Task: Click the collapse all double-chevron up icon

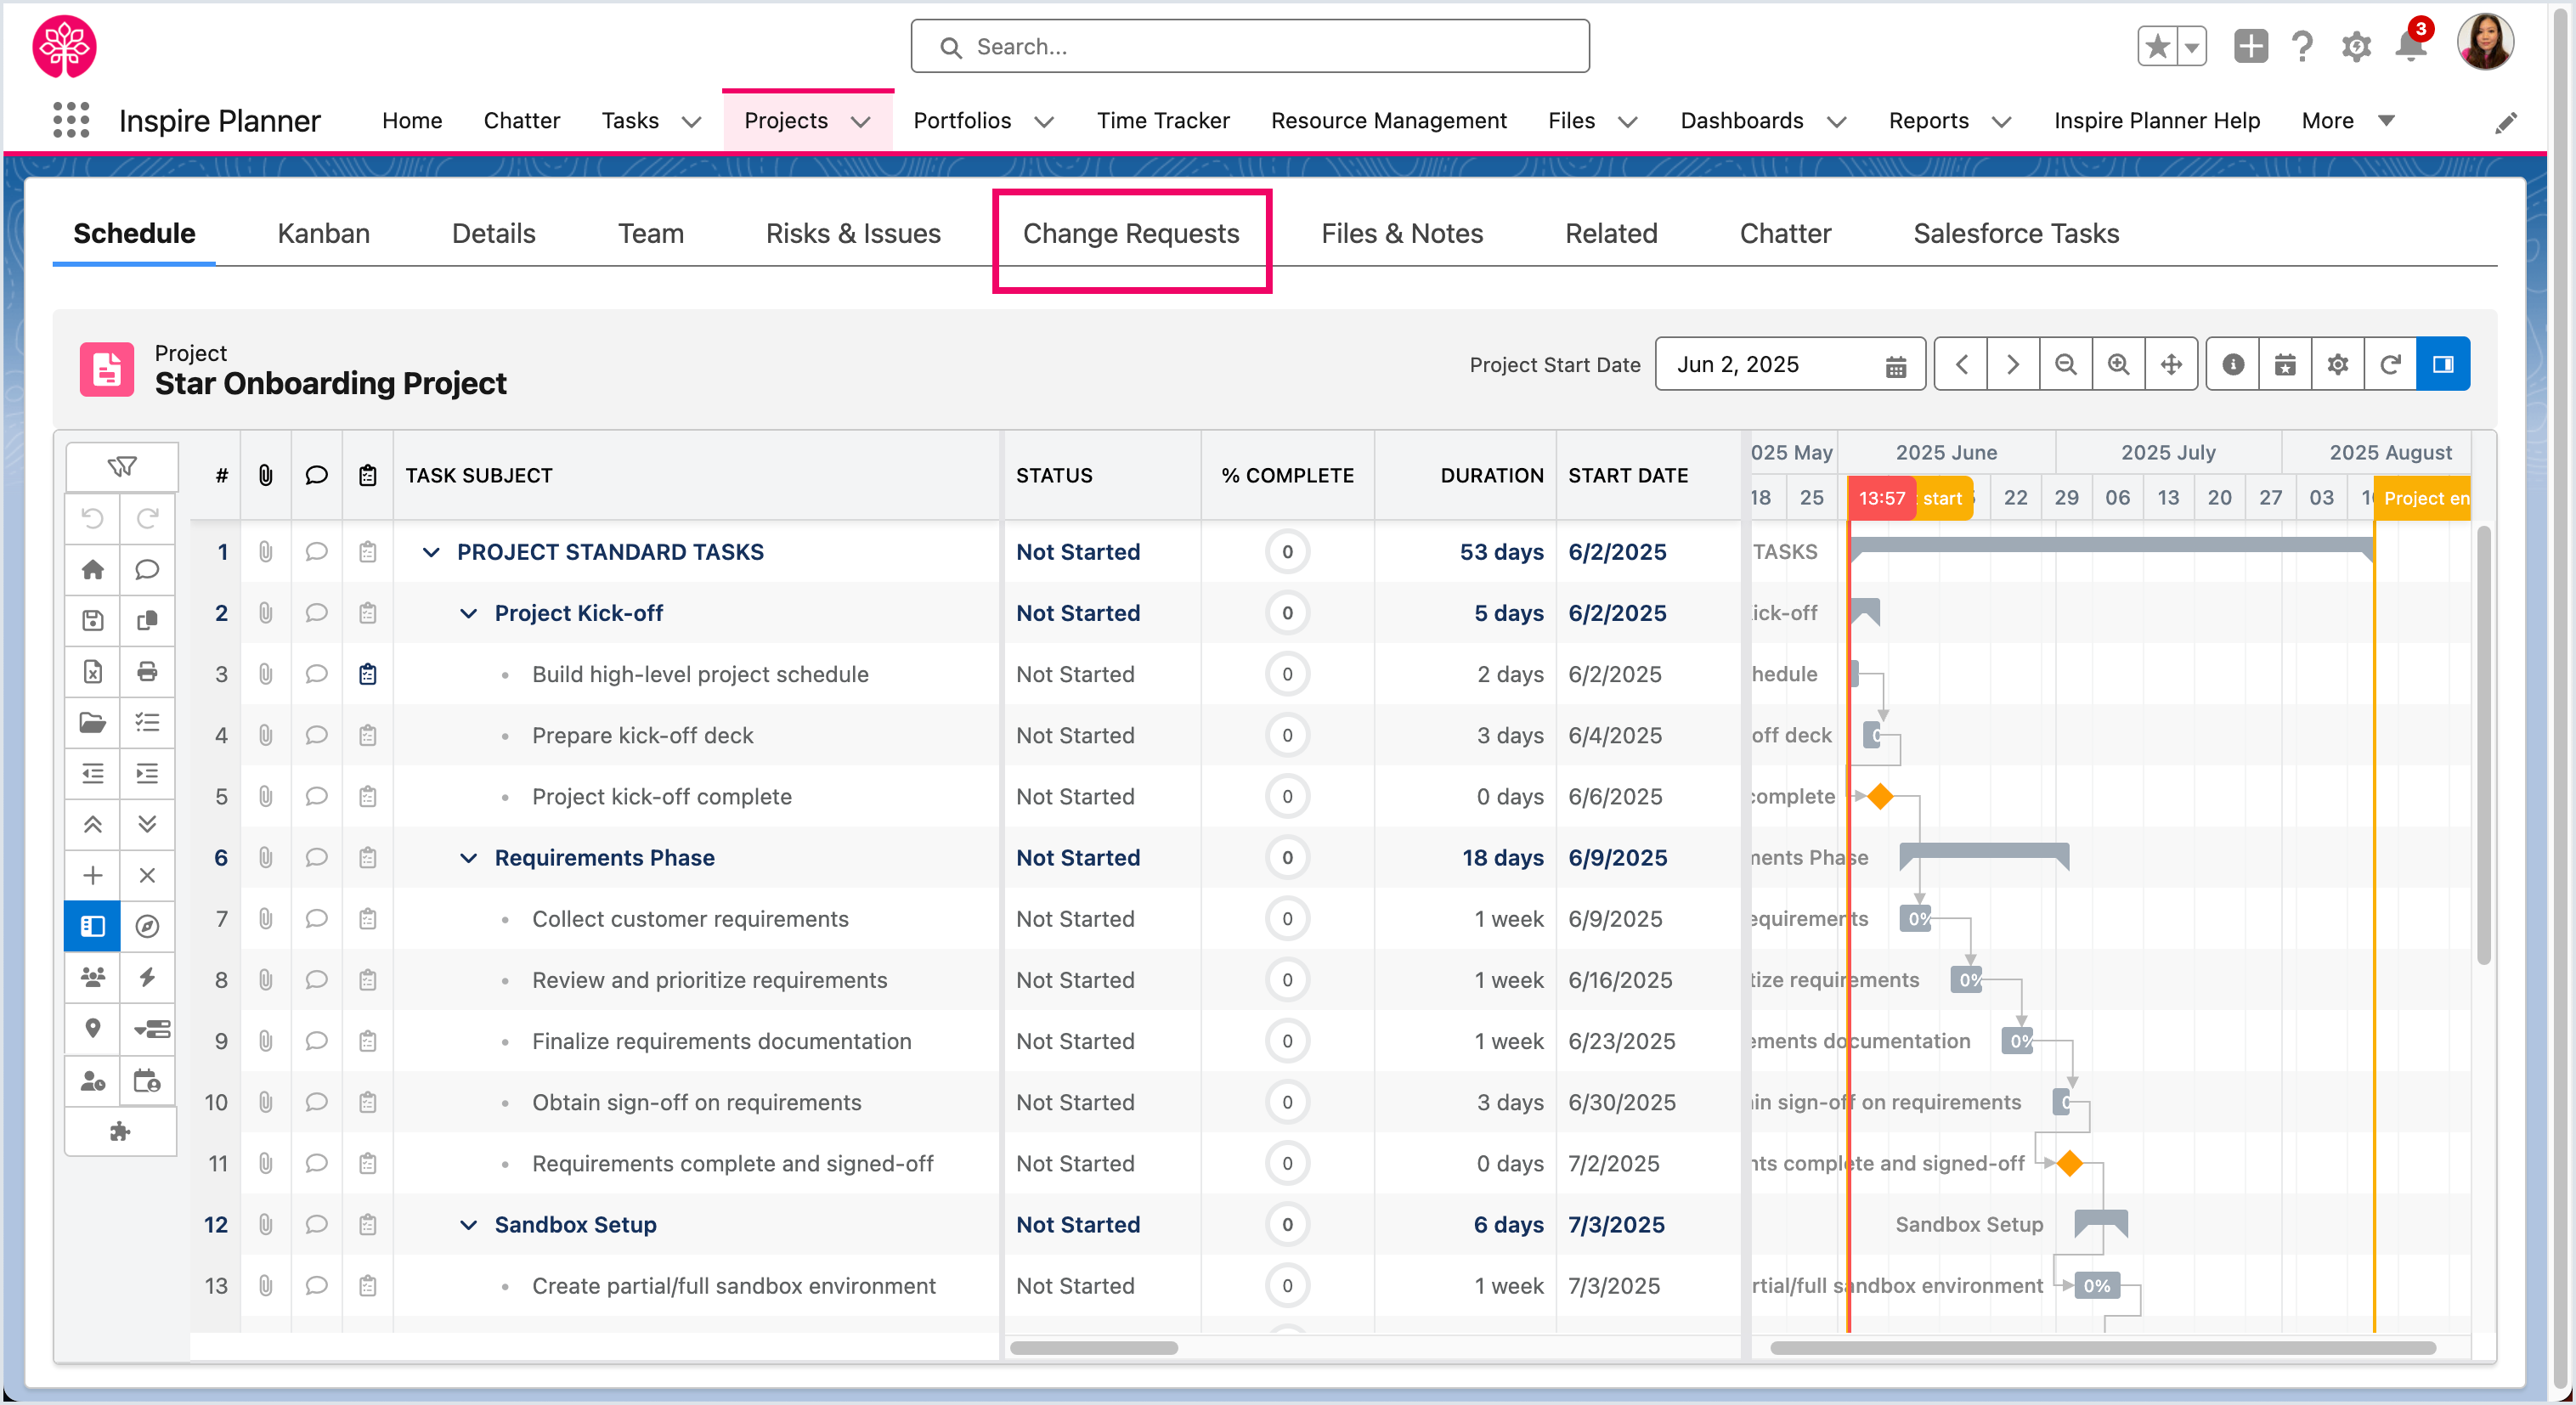Action: point(93,824)
